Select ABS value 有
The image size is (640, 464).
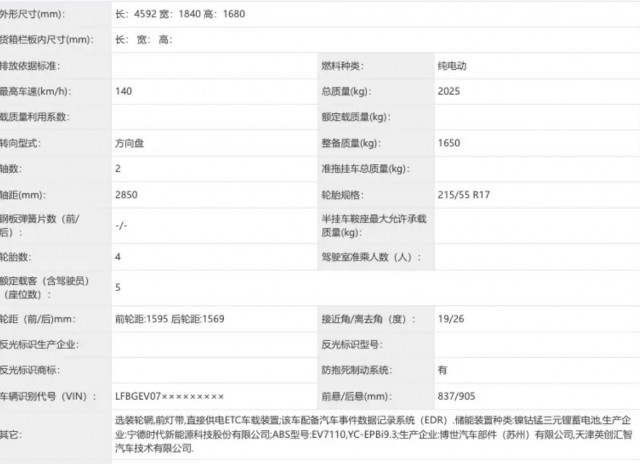tap(442, 370)
